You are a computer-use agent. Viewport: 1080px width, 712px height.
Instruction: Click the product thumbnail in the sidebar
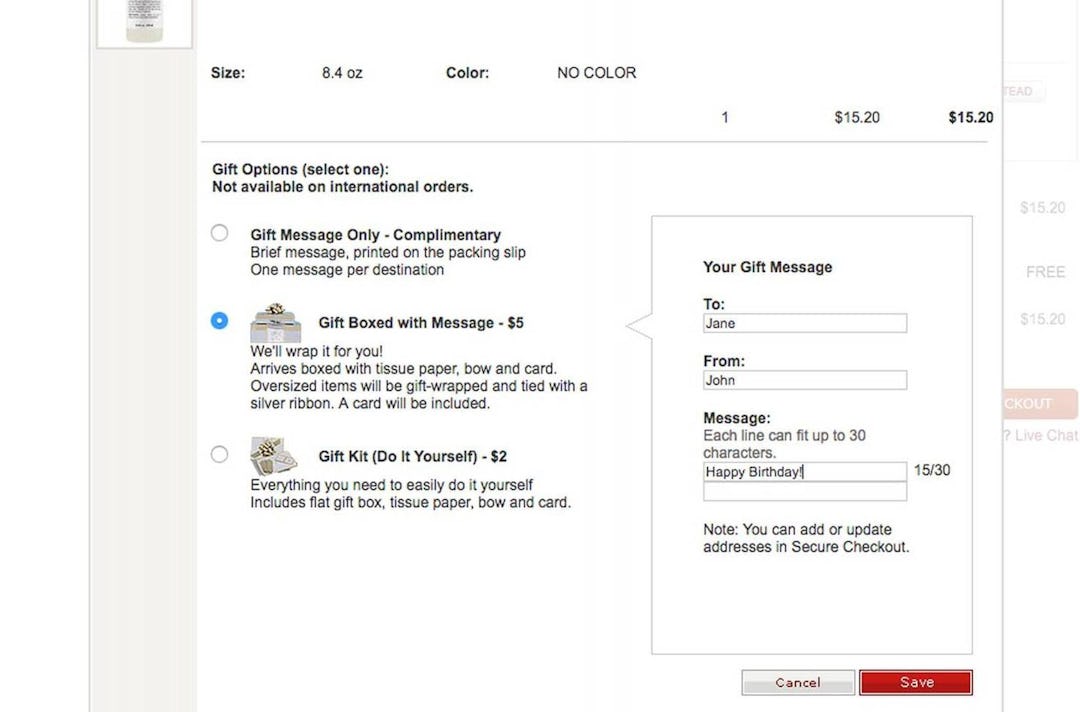[143, 22]
